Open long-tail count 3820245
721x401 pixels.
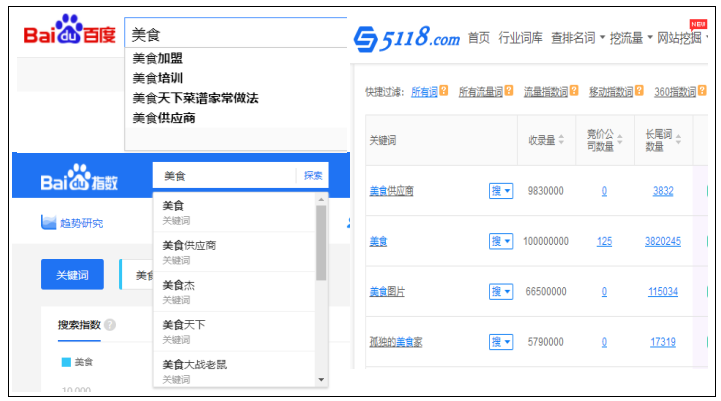pyautogui.click(x=663, y=241)
